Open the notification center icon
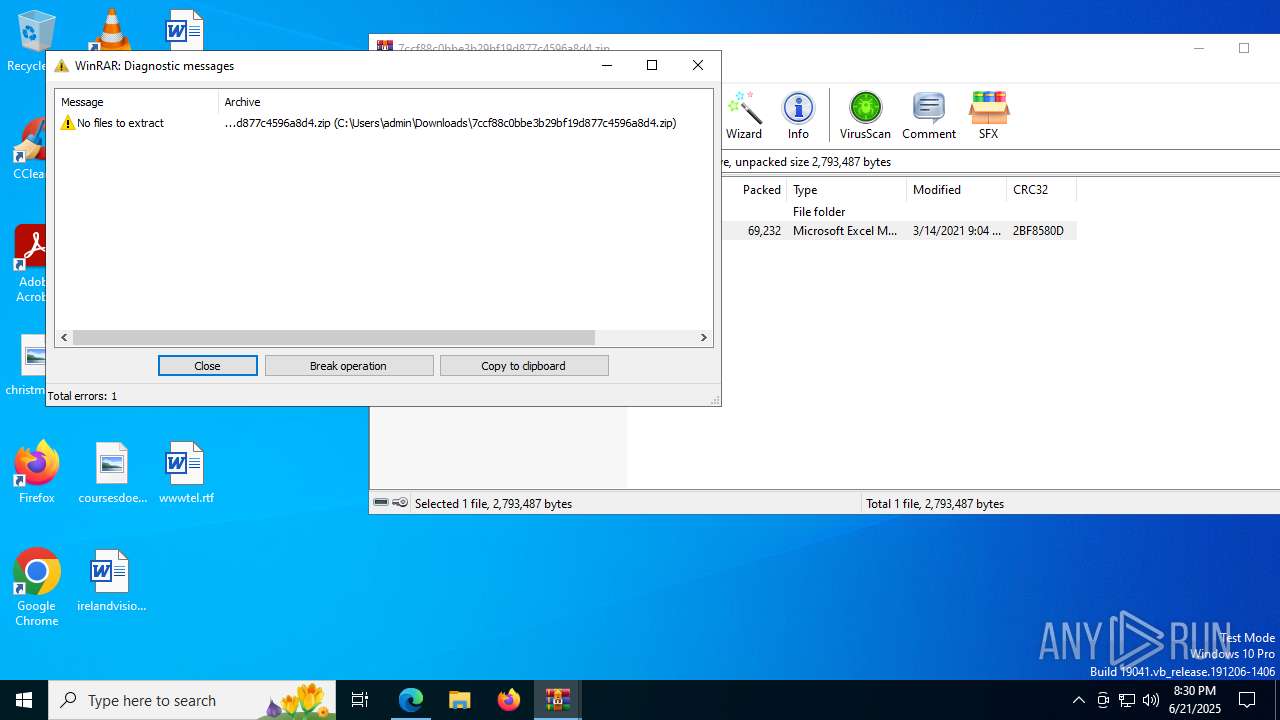 (x=1247, y=700)
